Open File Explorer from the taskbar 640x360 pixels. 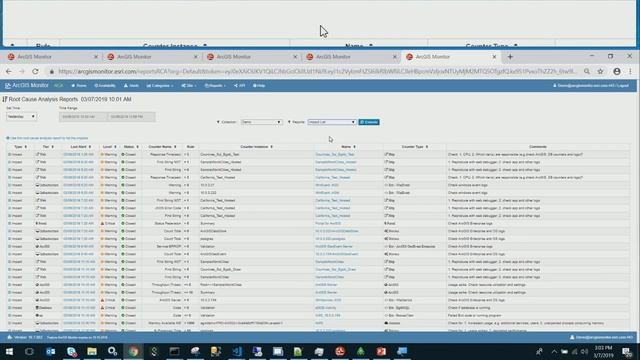click(x=92, y=351)
